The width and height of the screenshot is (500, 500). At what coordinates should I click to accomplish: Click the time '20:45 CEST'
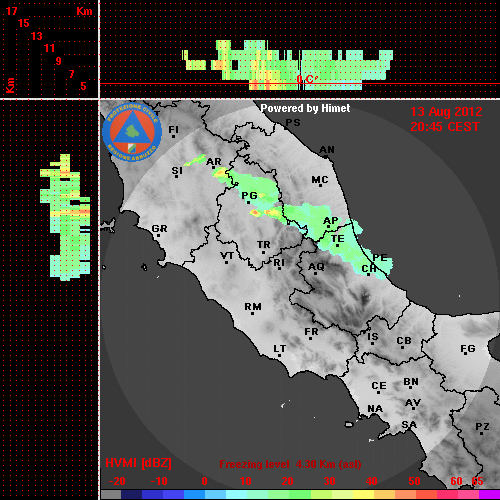445,127
